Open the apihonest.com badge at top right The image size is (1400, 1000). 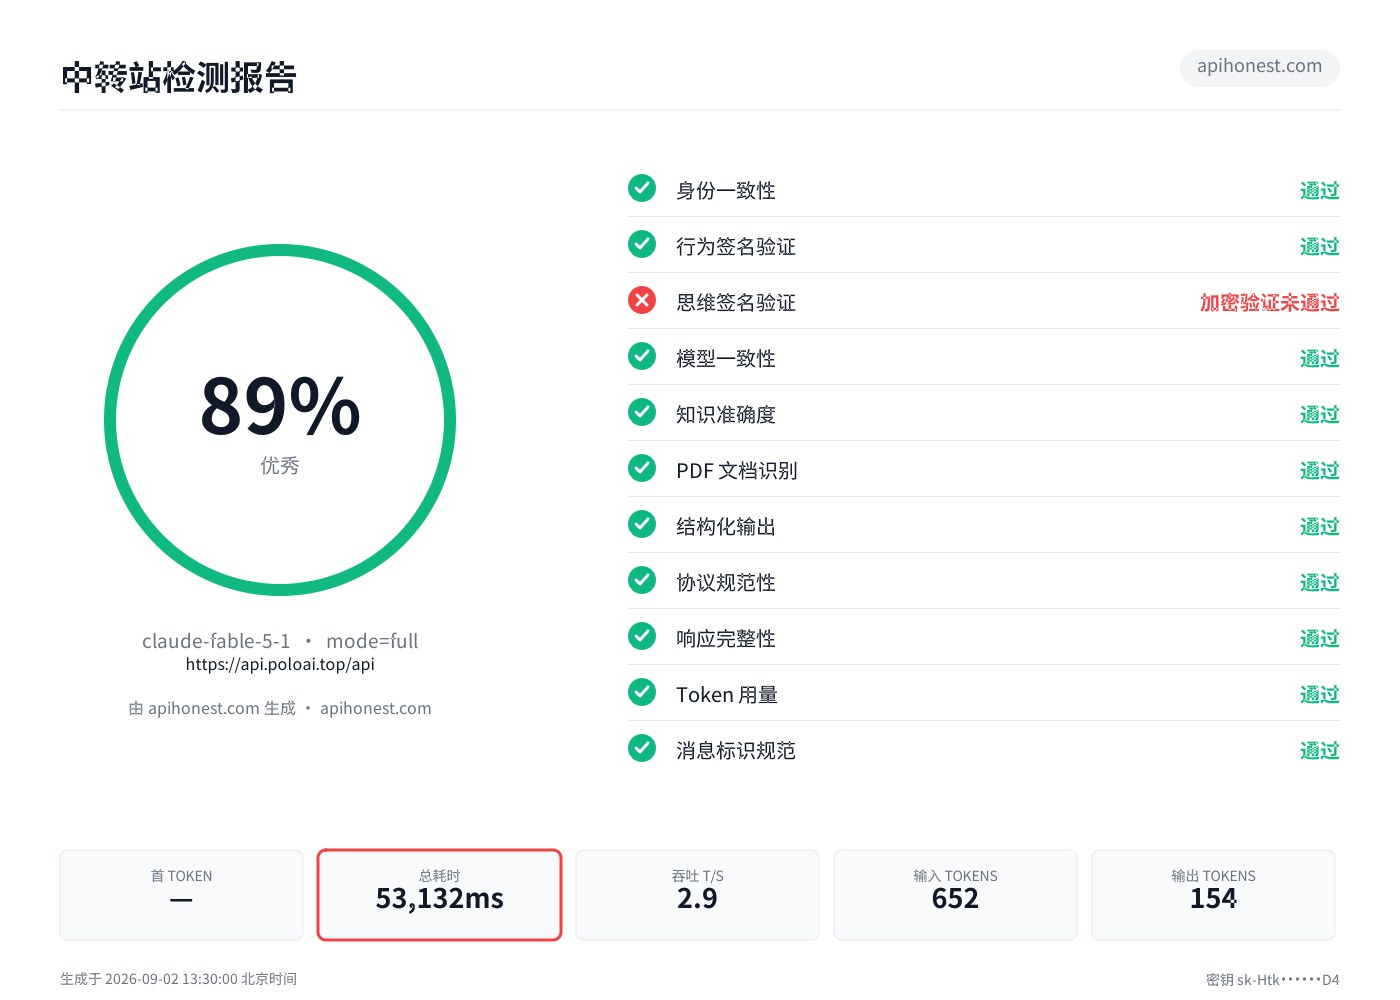1259,67
